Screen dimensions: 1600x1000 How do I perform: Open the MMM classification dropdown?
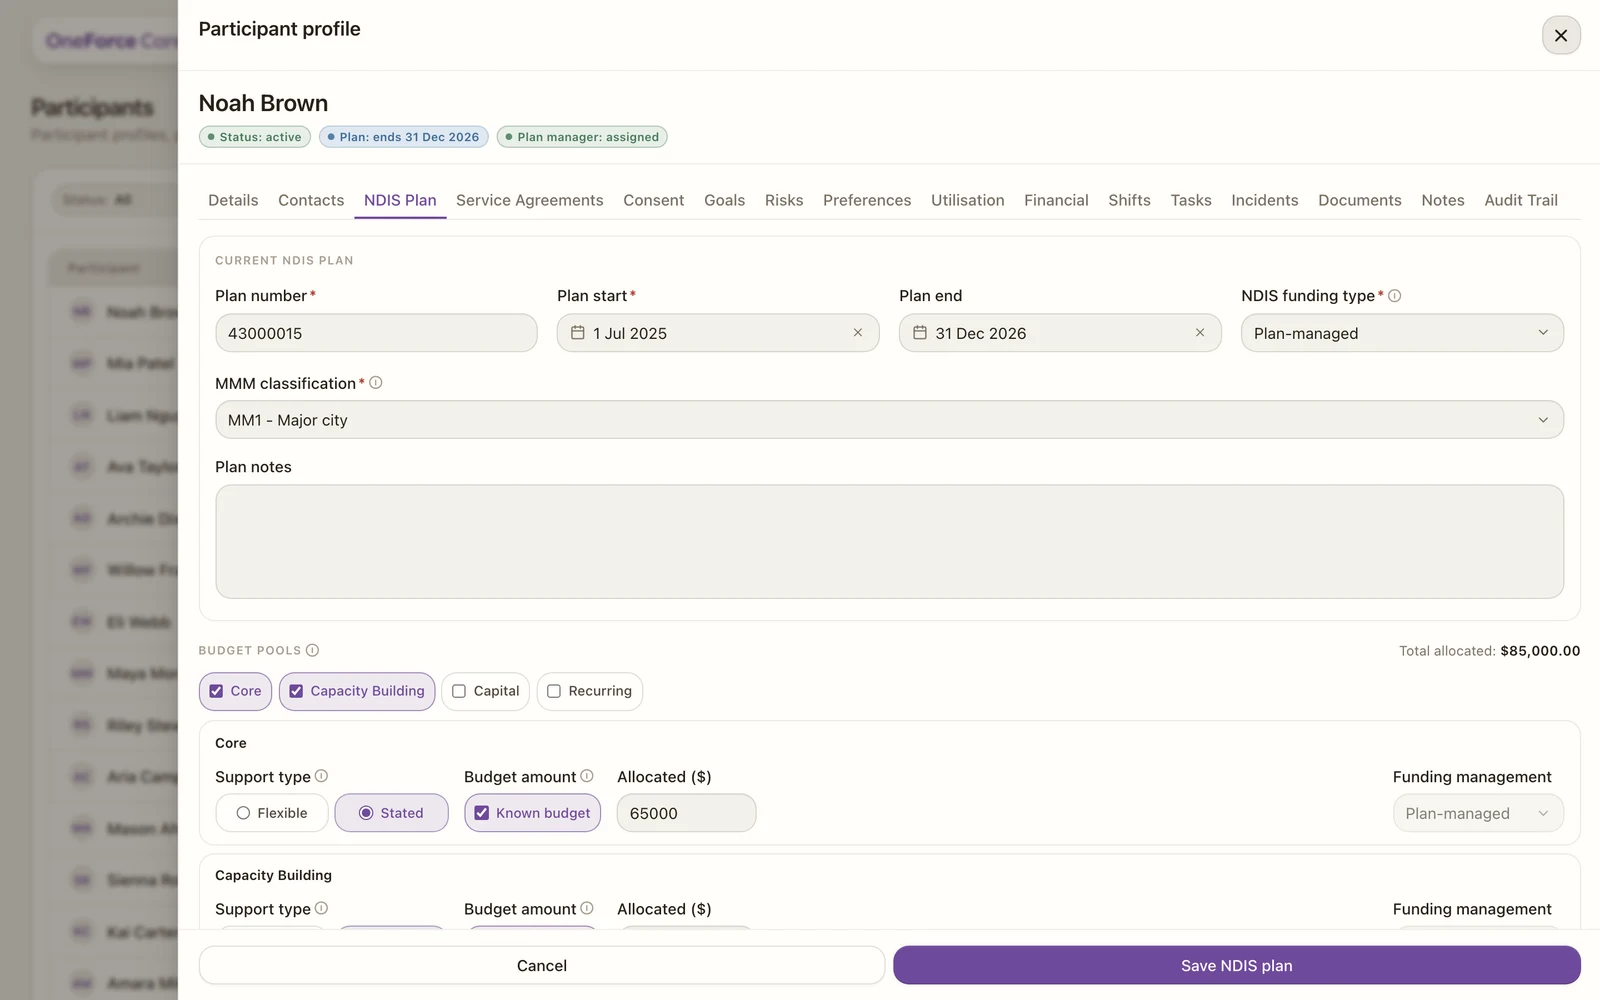coord(889,420)
